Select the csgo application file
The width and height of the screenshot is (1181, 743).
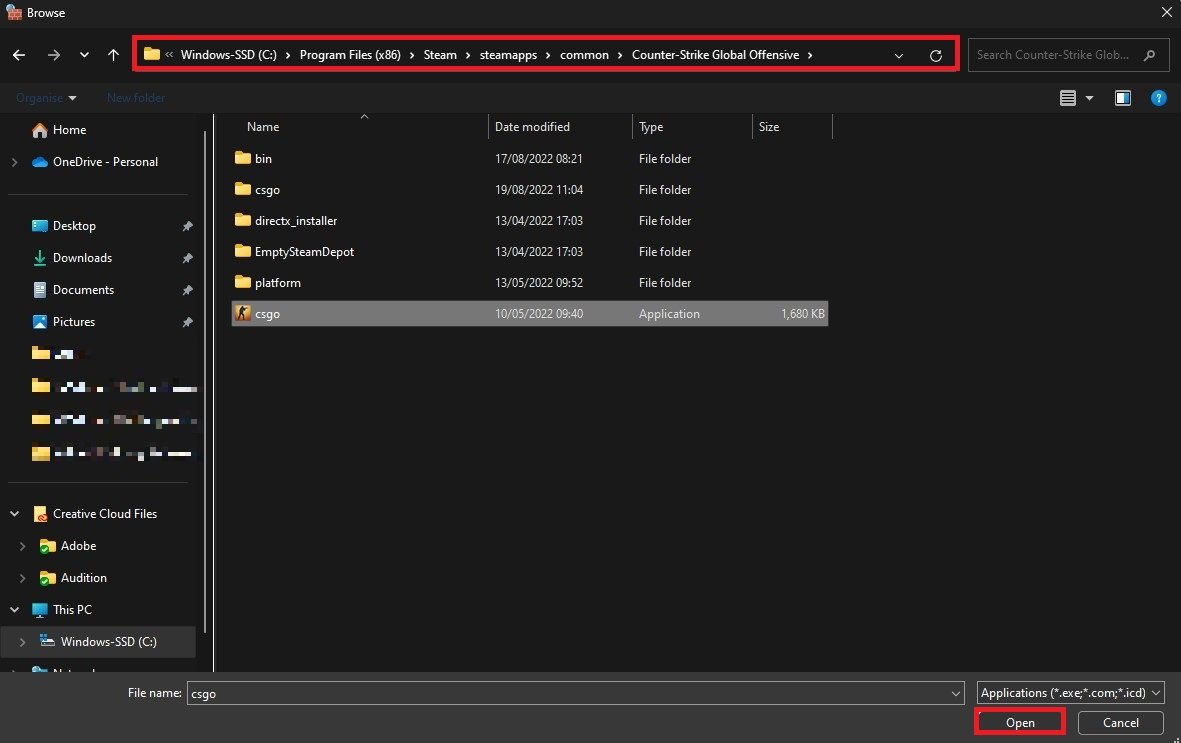(267, 314)
